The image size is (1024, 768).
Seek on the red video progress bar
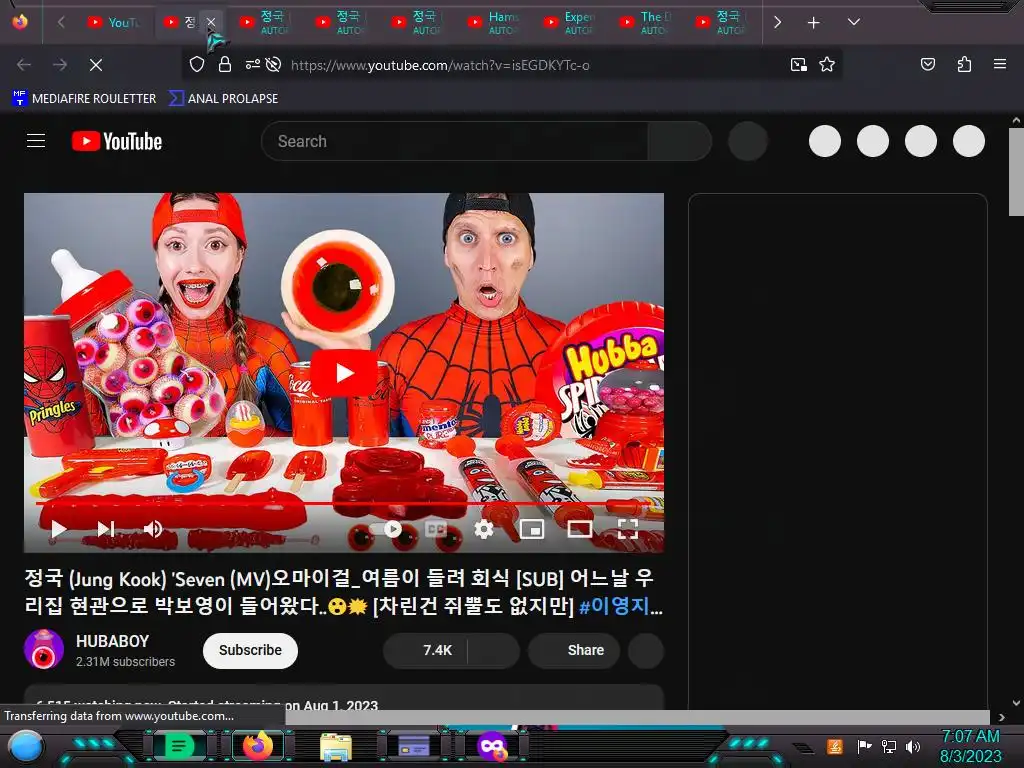(x=344, y=504)
